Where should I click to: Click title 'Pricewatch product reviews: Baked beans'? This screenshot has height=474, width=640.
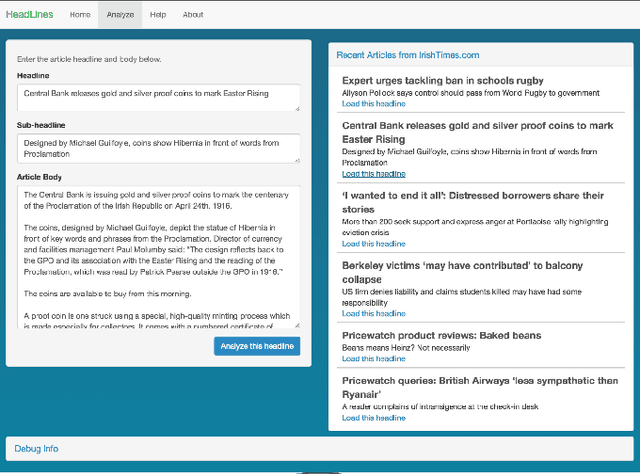coord(442,336)
